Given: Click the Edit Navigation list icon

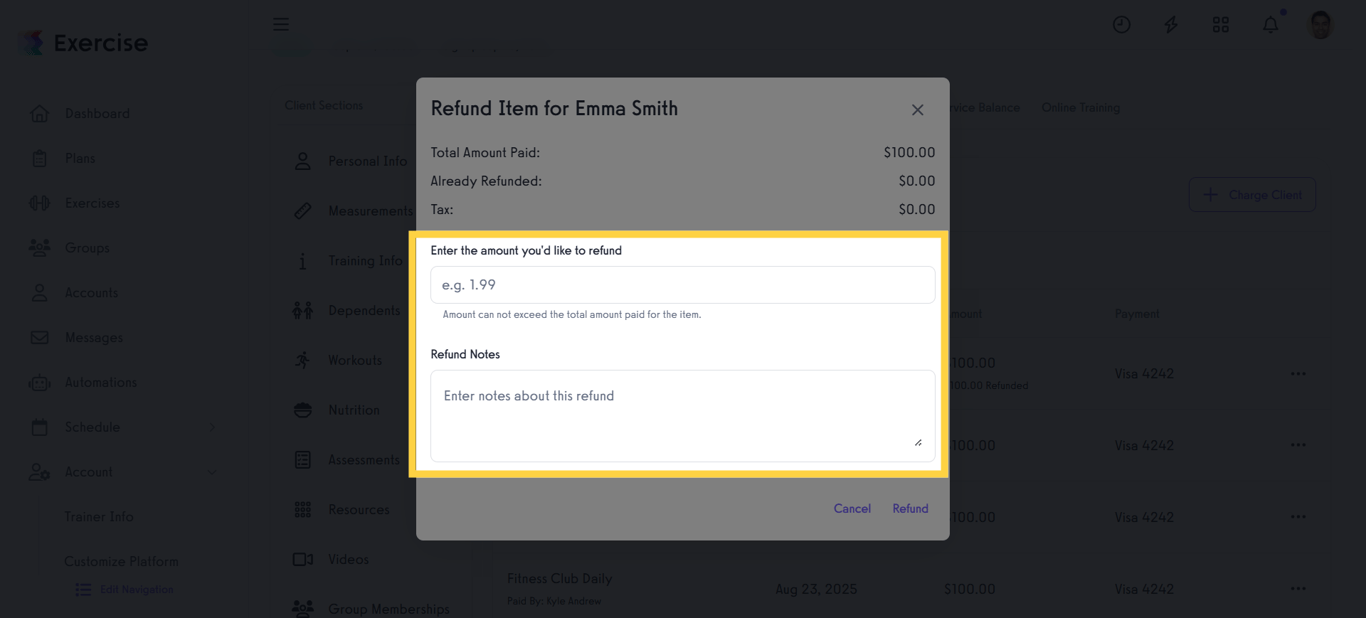Looking at the screenshot, I should 83,590.
